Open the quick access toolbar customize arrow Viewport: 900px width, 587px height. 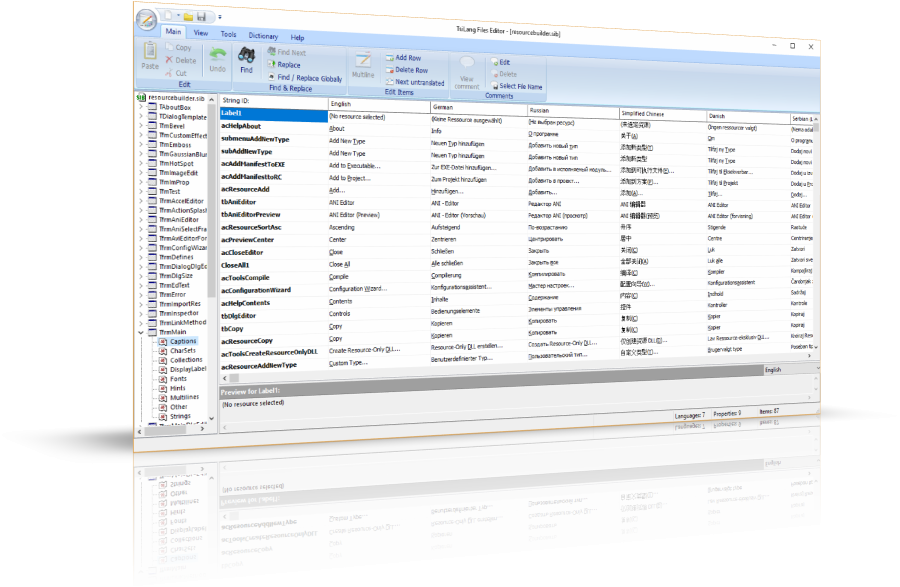[219, 18]
